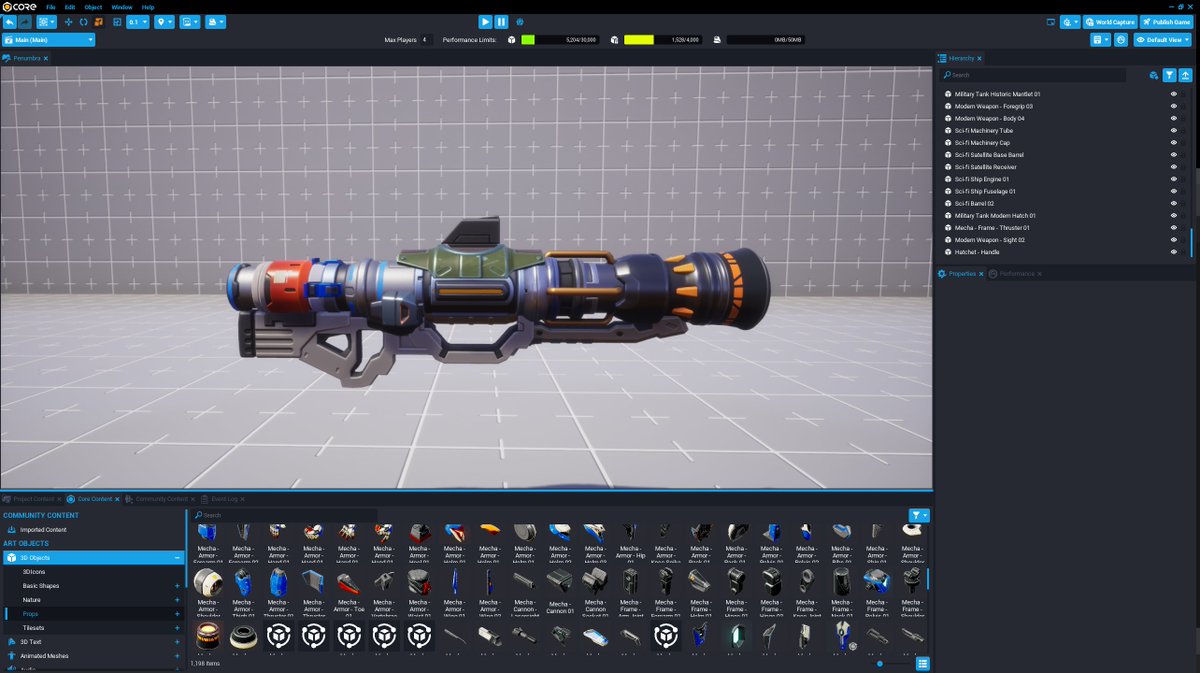Image resolution: width=1200 pixels, height=673 pixels.
Task: Expand the Basic Shapes category
Action: (x=178, y=586)
